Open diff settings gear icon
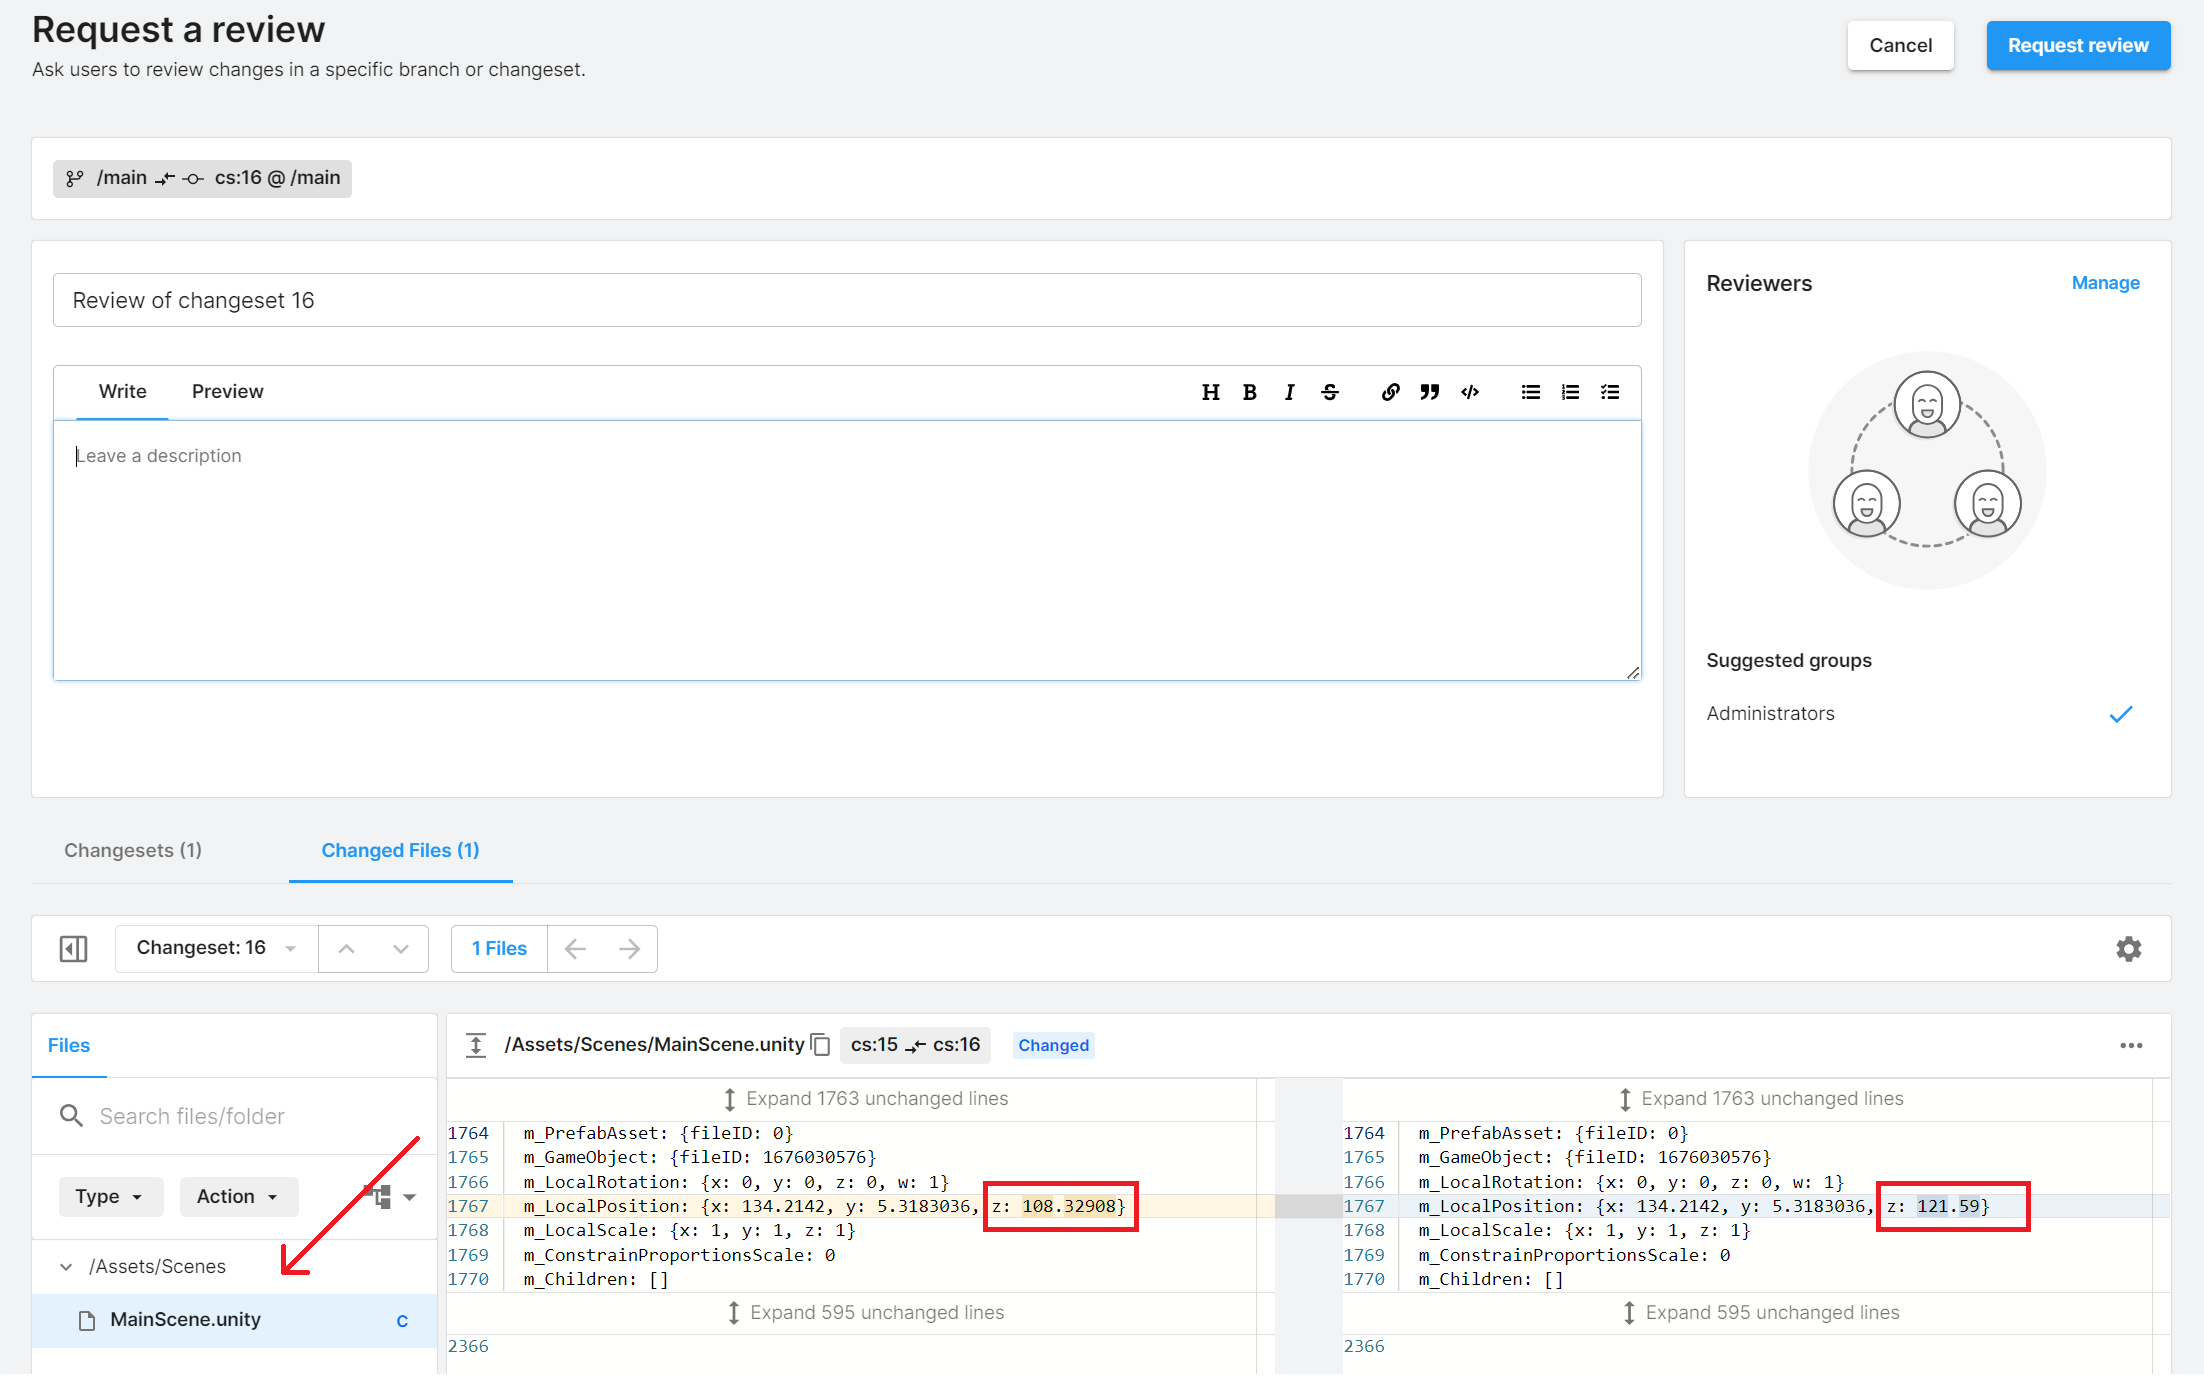Viewport: 2204px width, 1378px height. tap(2128, 948)
